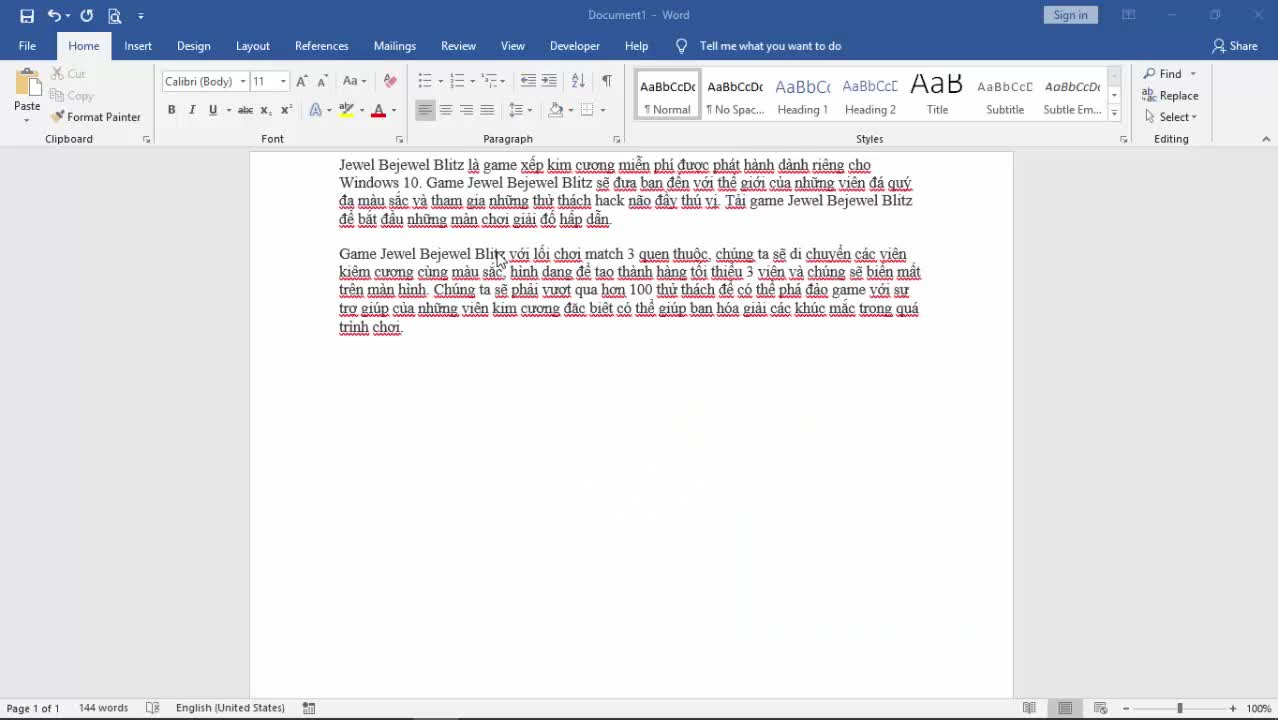Repeat the last action (redo icon)
1278x720 pixels.
[86, 15]
